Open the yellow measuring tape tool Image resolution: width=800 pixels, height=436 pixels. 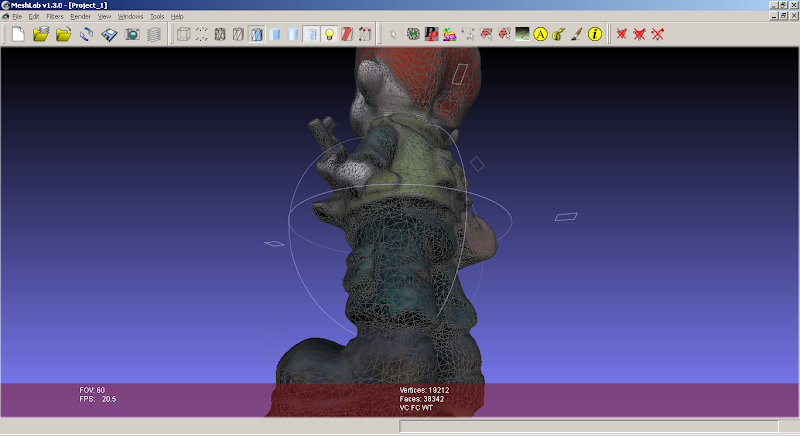point(559,34)
